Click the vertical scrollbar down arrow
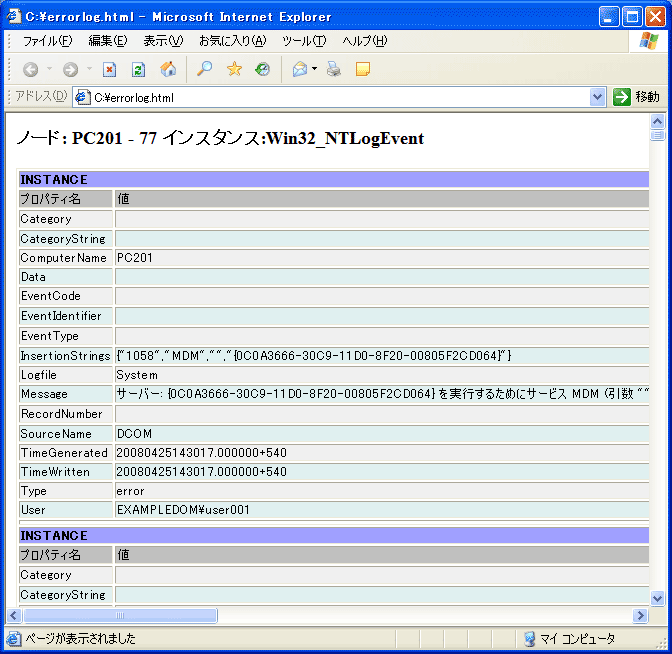 (658, 598)
